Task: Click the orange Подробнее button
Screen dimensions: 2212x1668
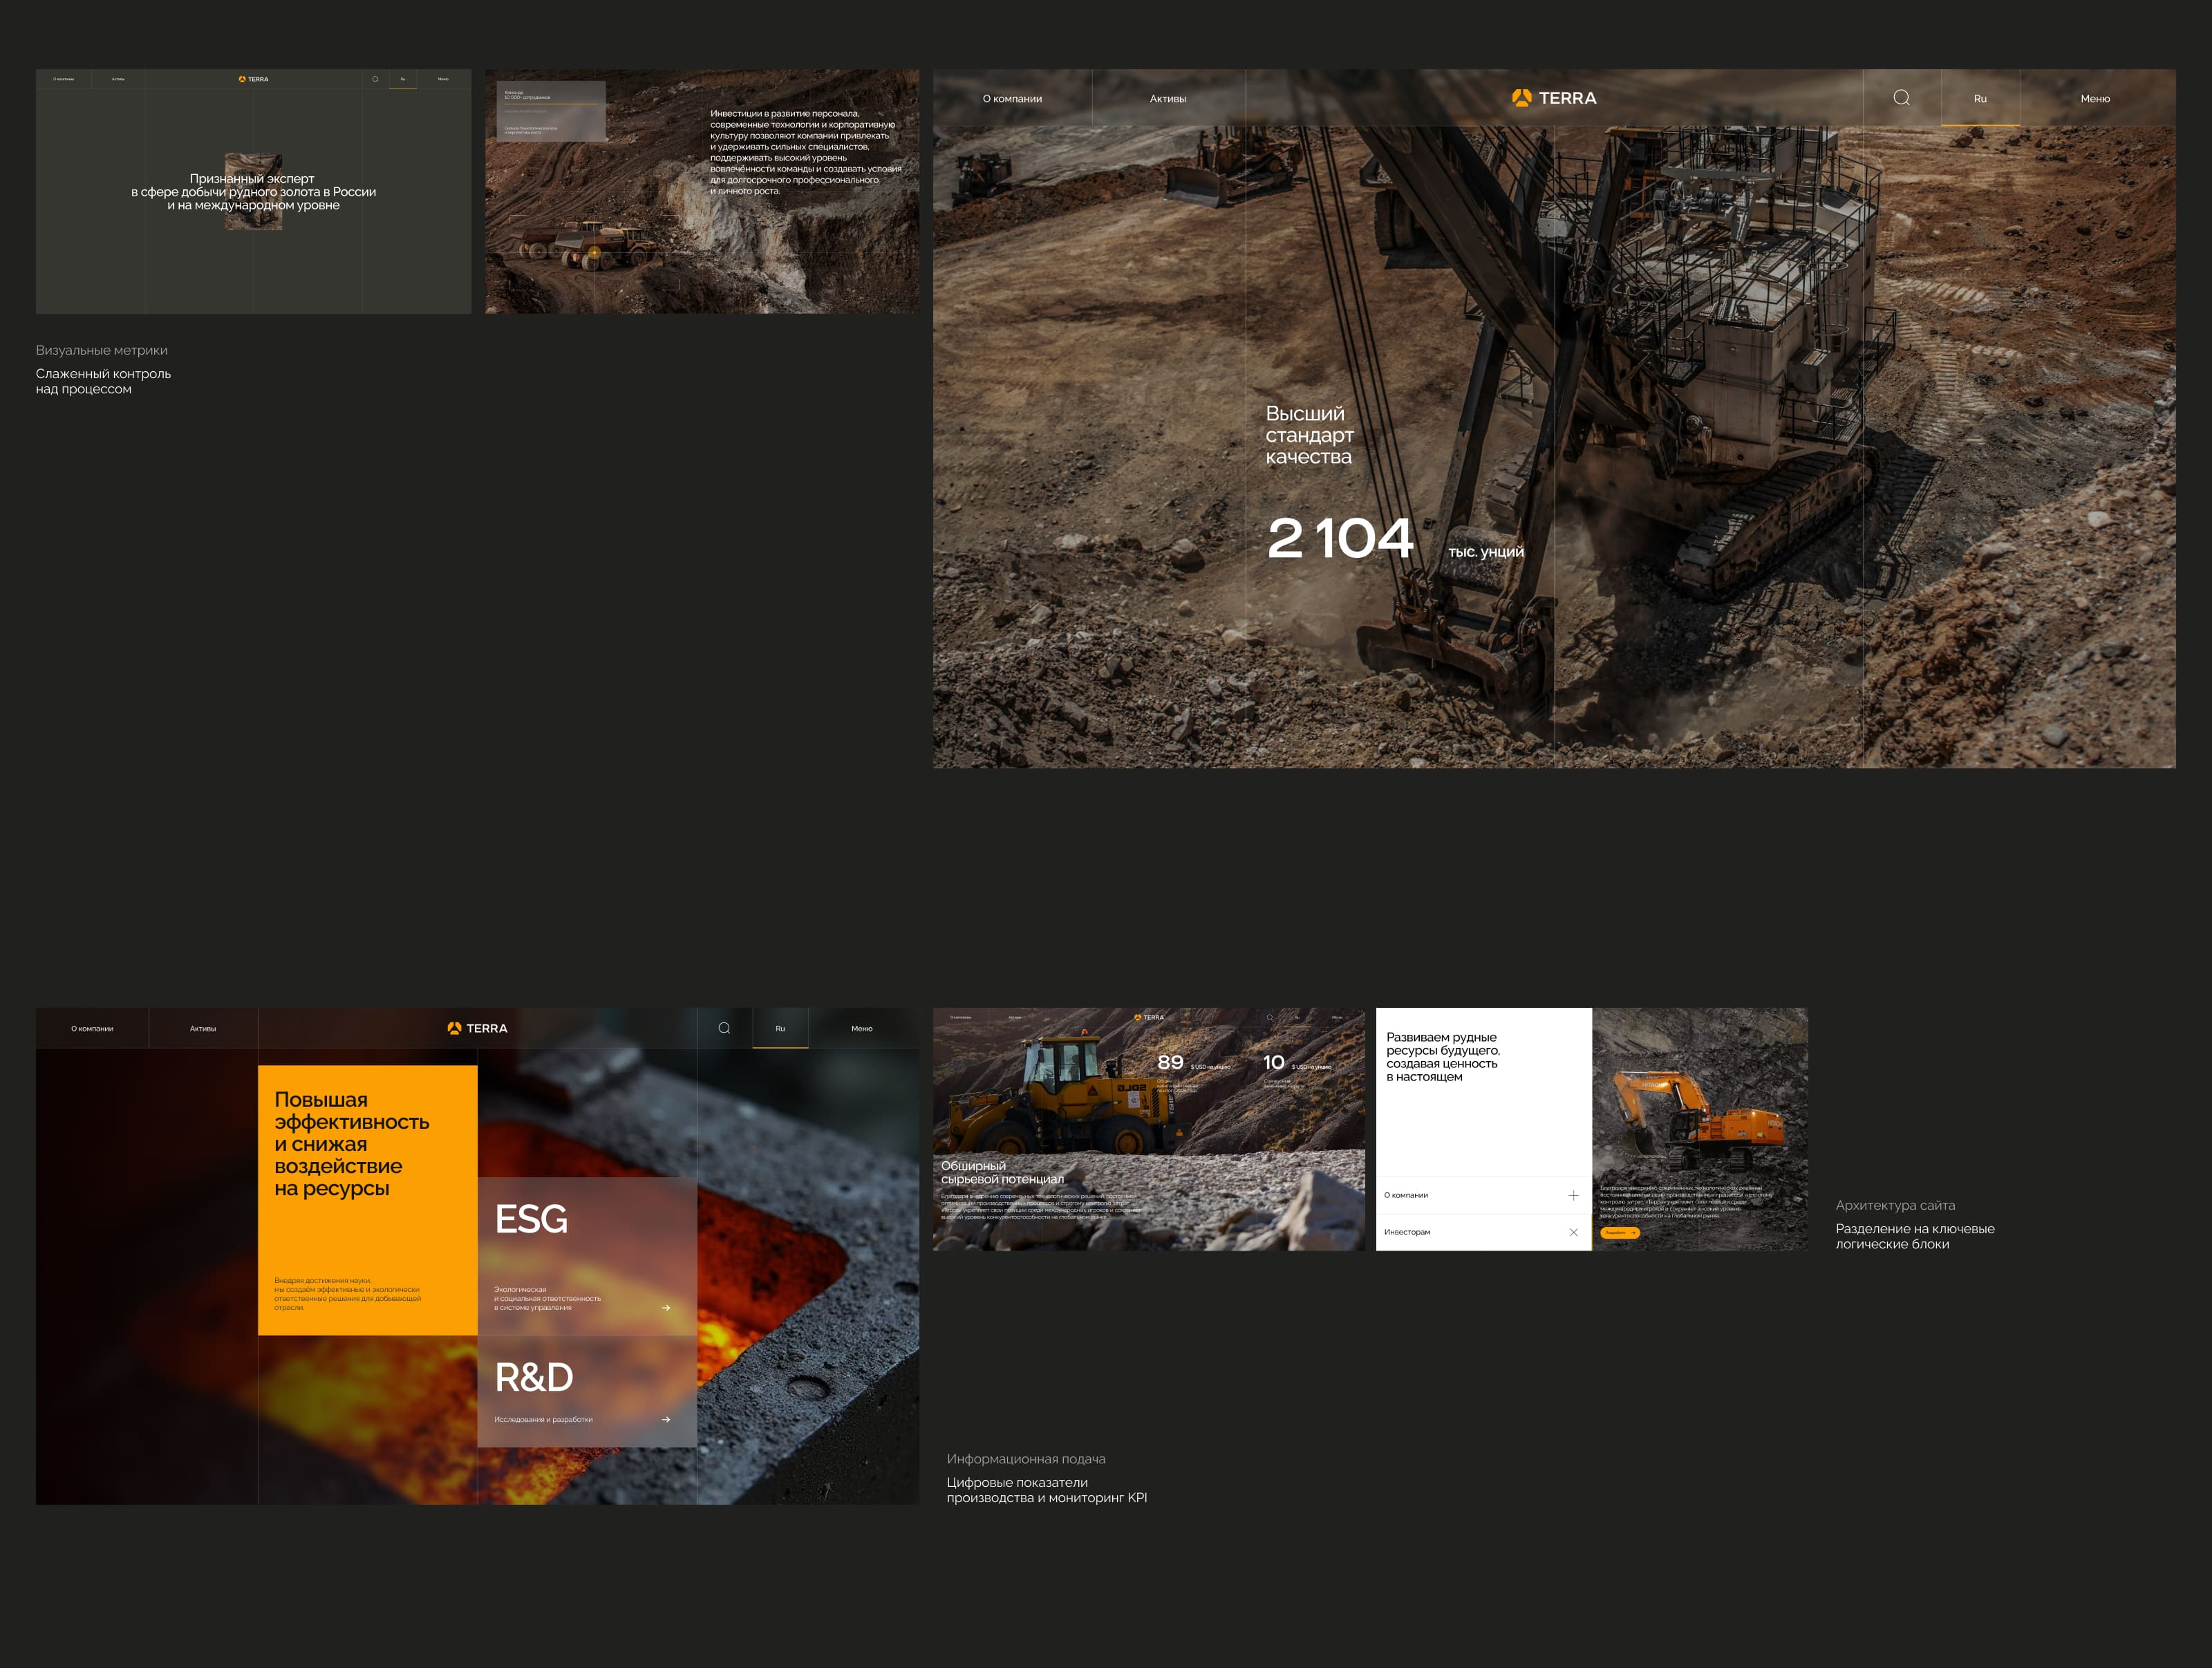Action: tap(1620, 1232)
